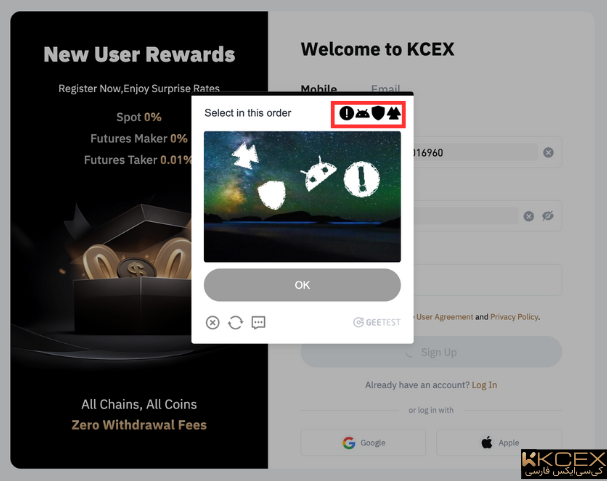The image size is (607, 481).
Task: Click the double-tree arrow shape in captcha image
Action: [245, 156]
